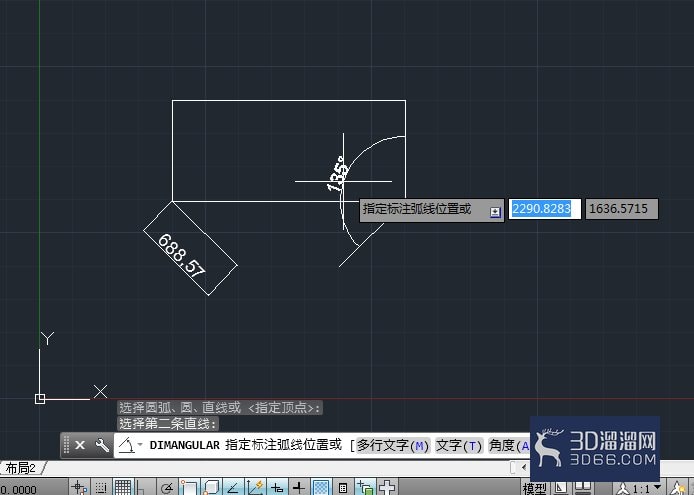Click Dynamic Input status icon
This screenshot has width=694, height=495.
[278, 487]
